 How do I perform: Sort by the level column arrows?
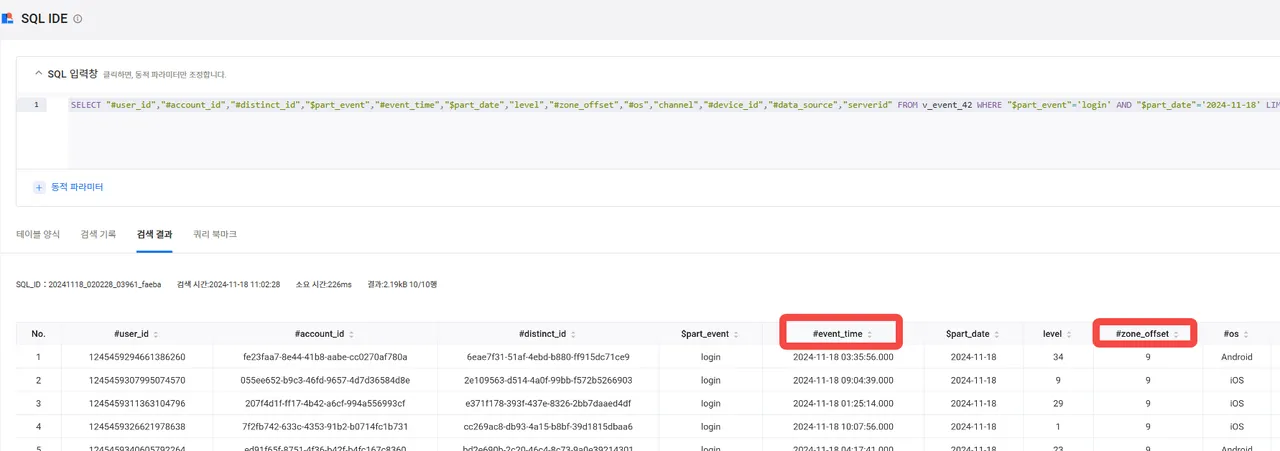[x=1070, y=334]
